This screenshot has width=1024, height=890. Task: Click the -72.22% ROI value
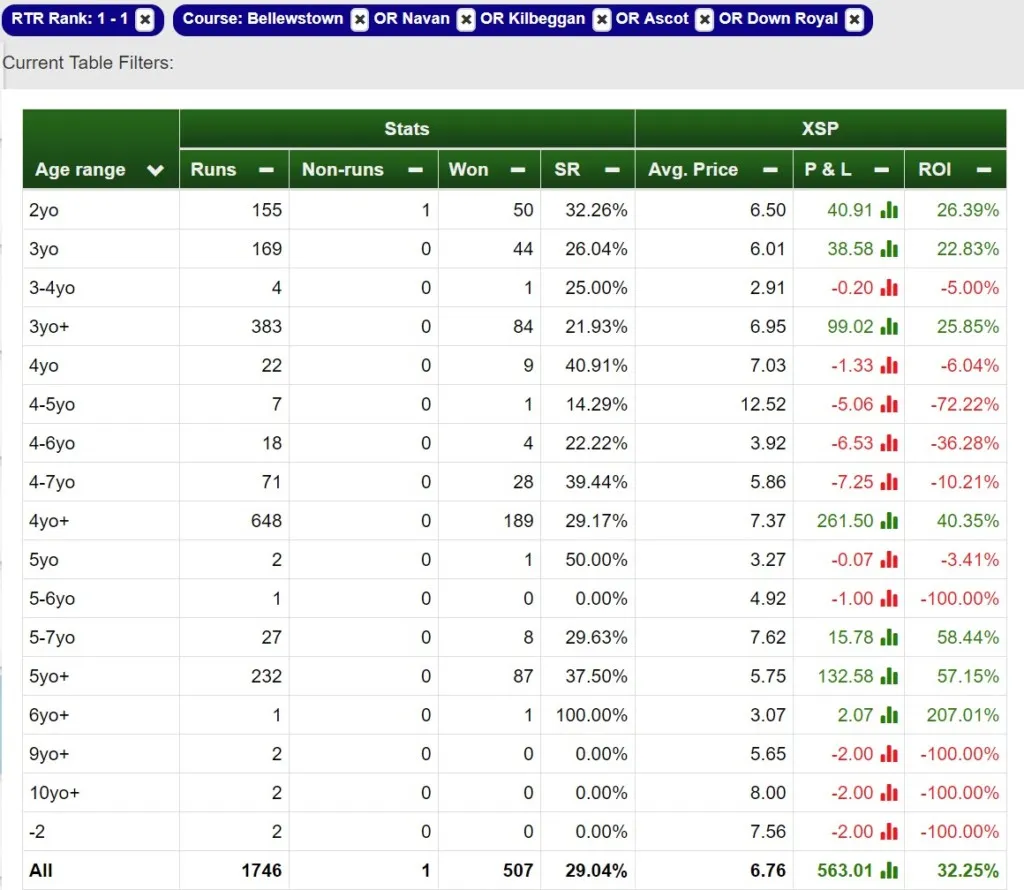pyautogui.click(x=965, y=404)
